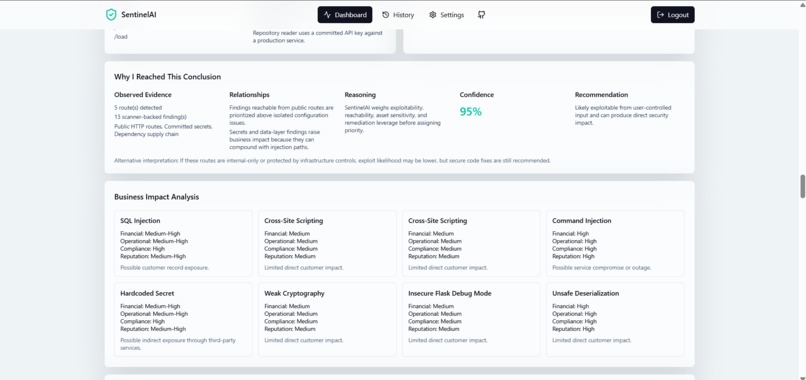Click the 95% confidence value
This screenshot has width=806, height=380.
(470, 112)
